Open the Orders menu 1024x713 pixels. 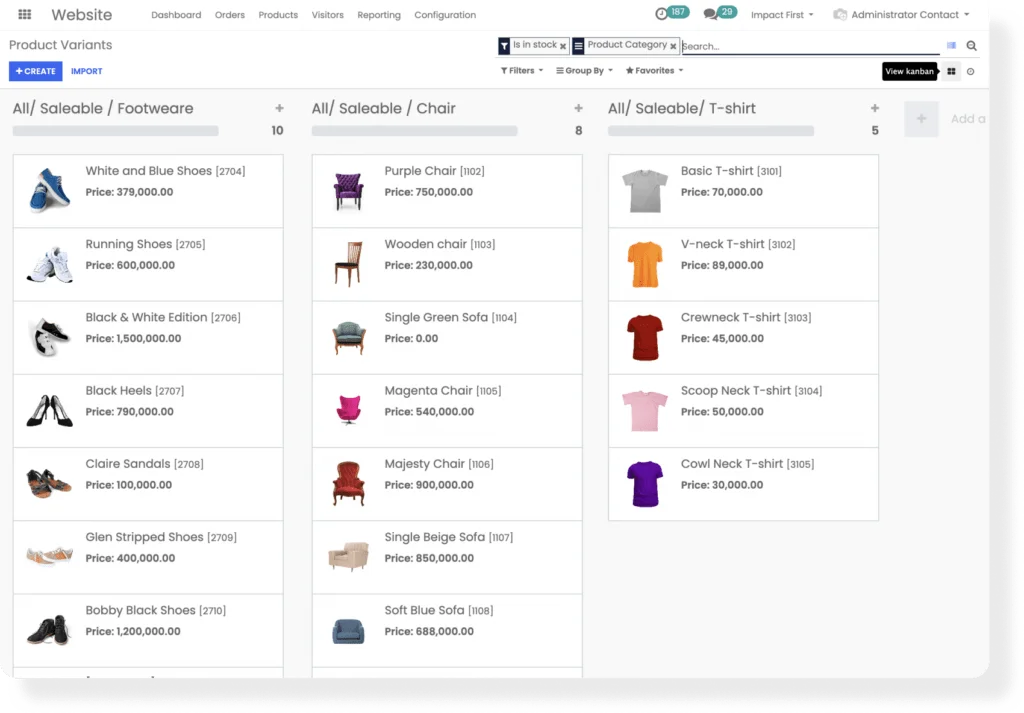click(230, 14)
